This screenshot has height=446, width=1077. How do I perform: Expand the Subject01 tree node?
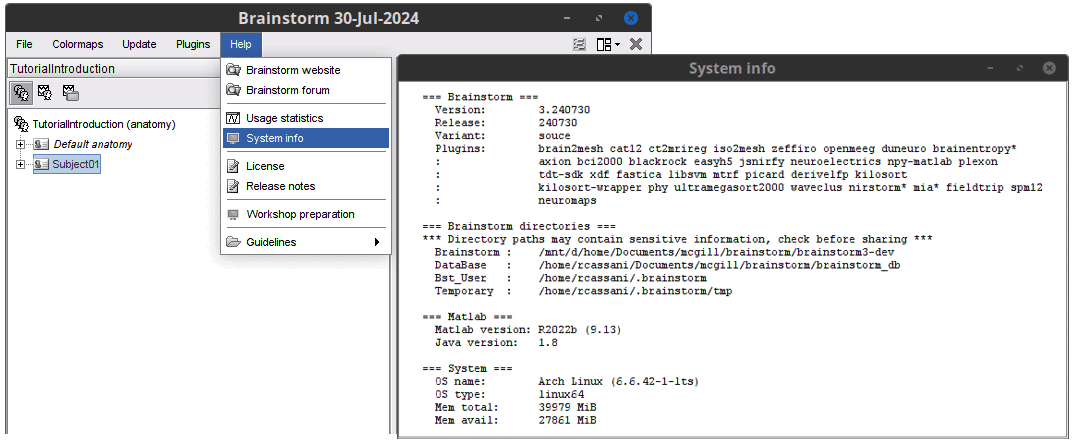pos(21,165)
